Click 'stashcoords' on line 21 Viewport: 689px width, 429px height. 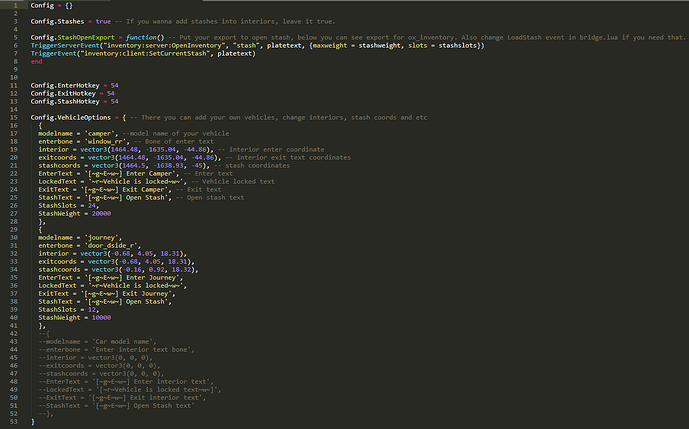tap(59, 165)
